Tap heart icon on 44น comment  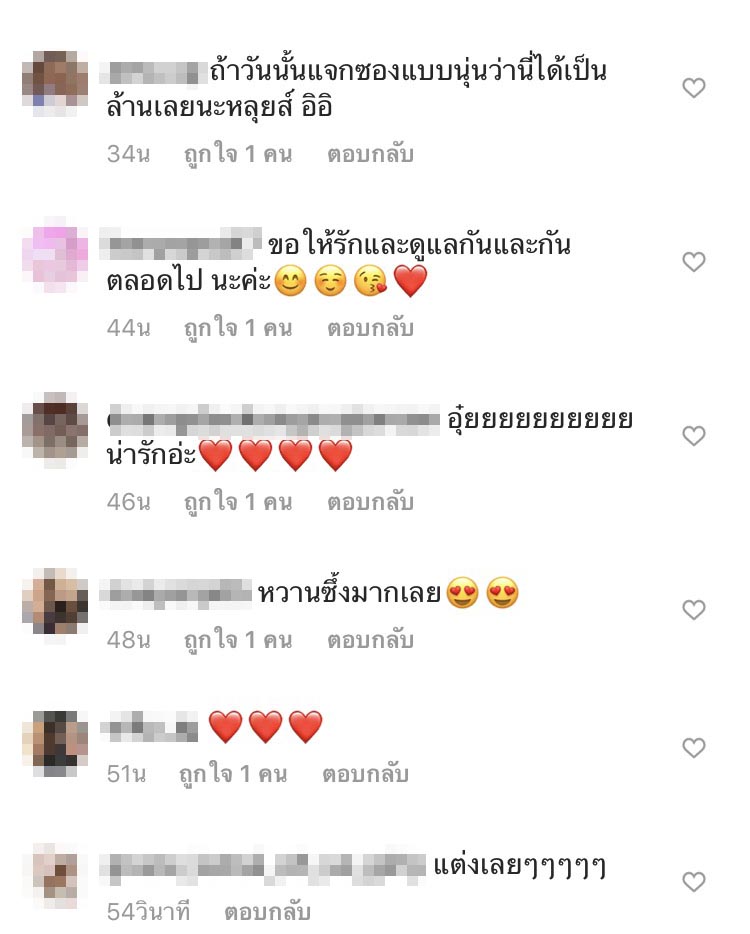pos(693,262)
